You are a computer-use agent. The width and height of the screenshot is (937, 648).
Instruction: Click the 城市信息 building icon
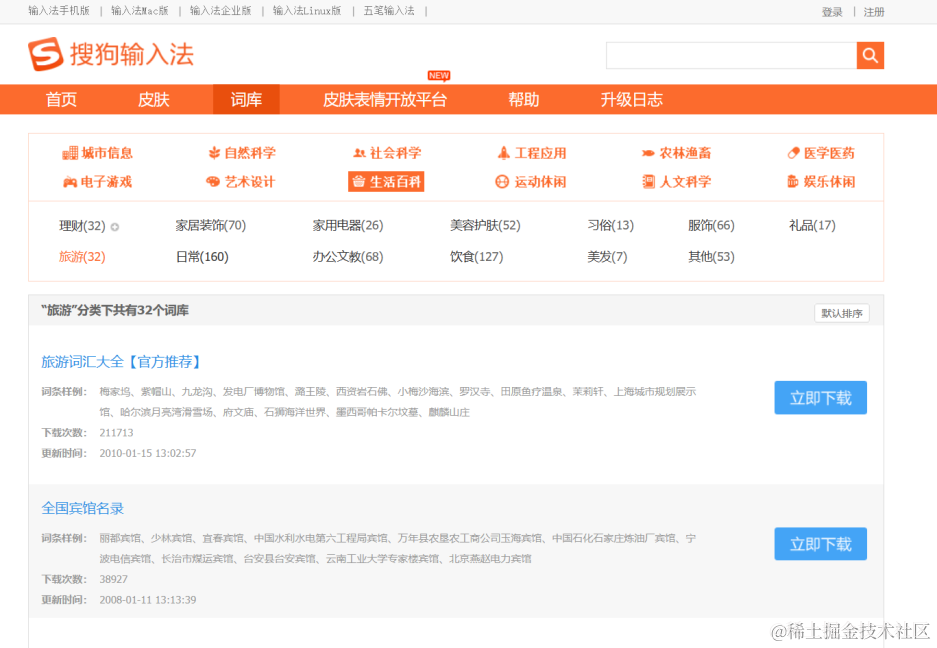tap(70, 153)
